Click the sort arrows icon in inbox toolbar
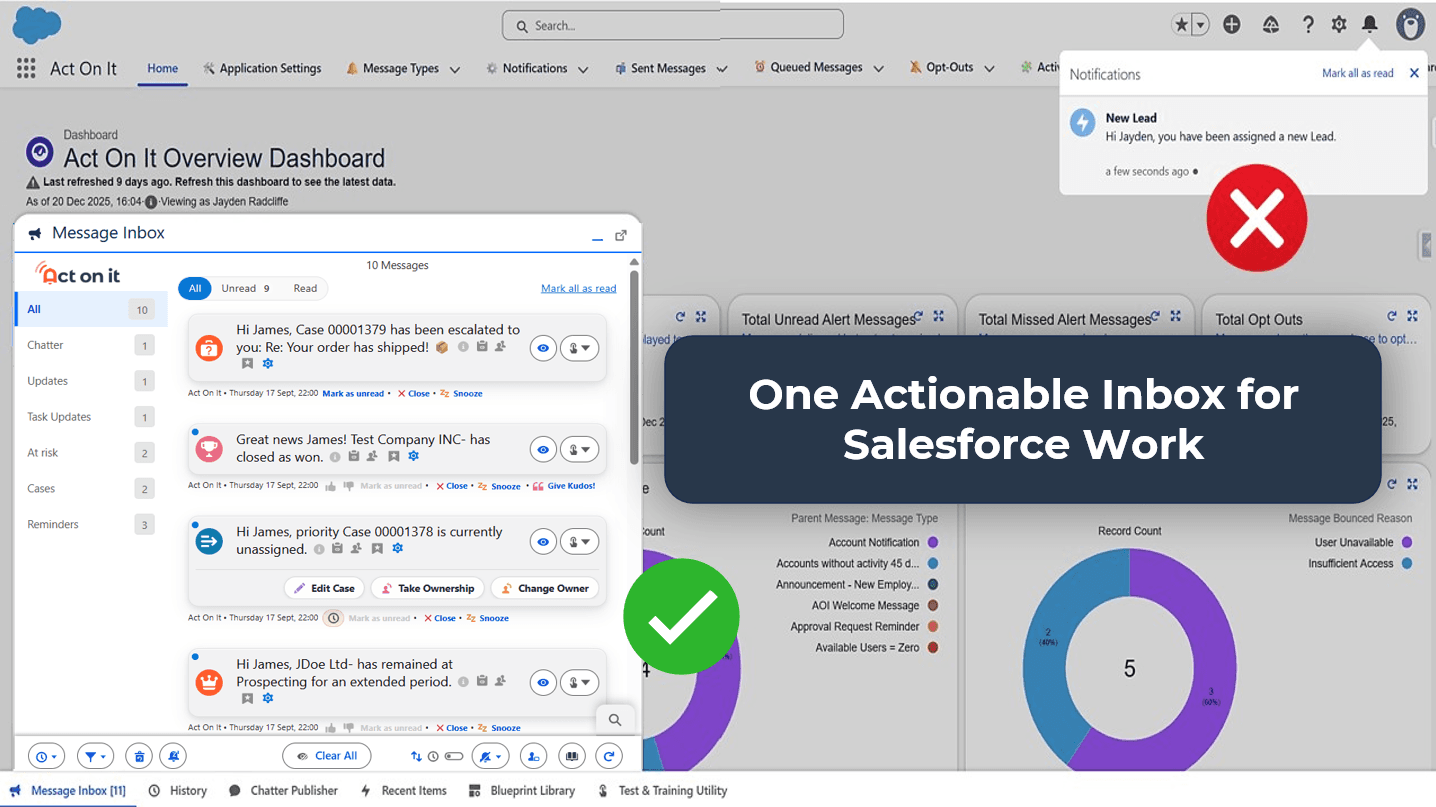1436x807 pixels. tap(416, 757)
